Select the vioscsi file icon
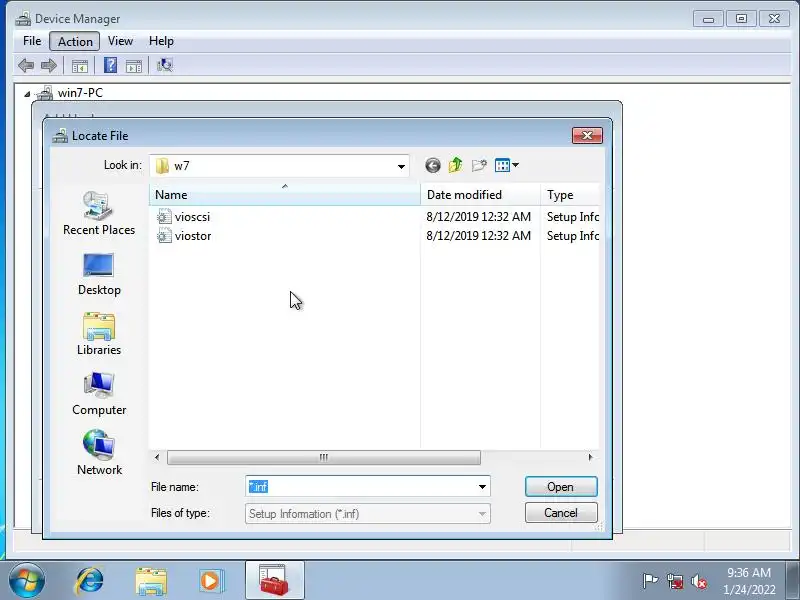Image resolution: width=800 pixels, height=600 pixels. click(x=164, y=216)
